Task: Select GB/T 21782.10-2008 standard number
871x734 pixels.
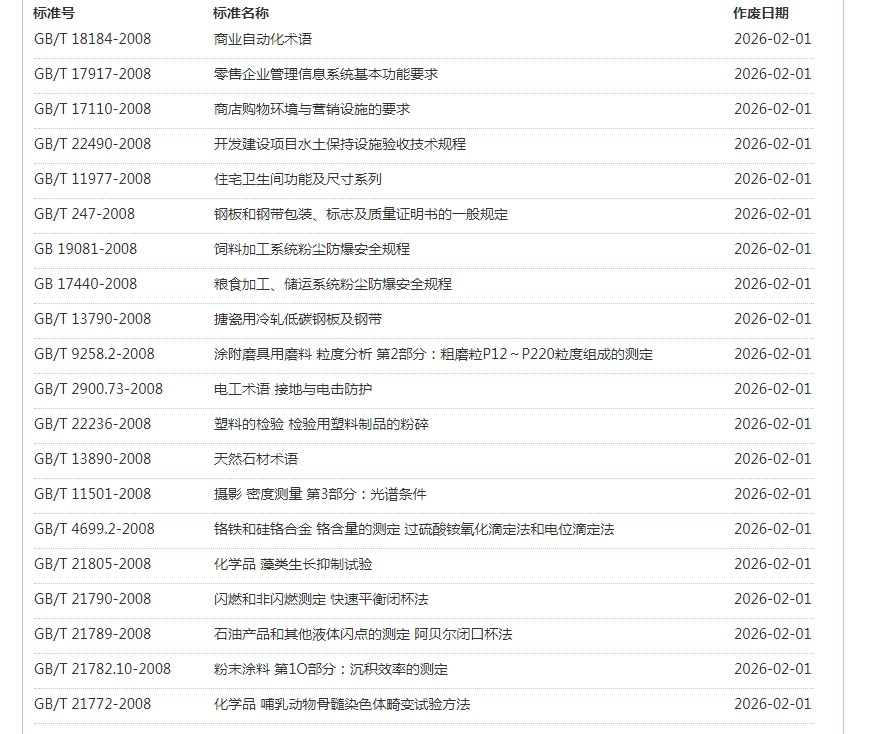Action: click(102, 669)
